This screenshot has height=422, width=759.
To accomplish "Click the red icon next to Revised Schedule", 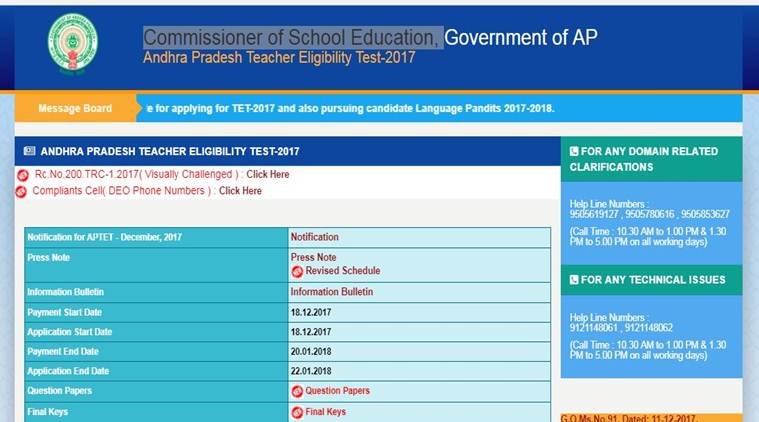I will [x=297, y=271].
